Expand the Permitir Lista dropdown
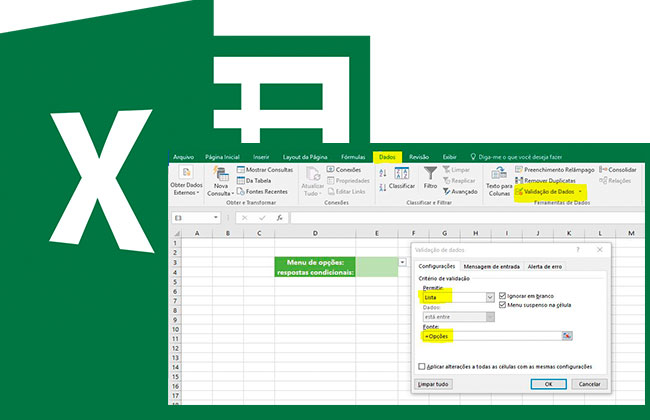The image size is (650, 420). (x=490, y=297)
